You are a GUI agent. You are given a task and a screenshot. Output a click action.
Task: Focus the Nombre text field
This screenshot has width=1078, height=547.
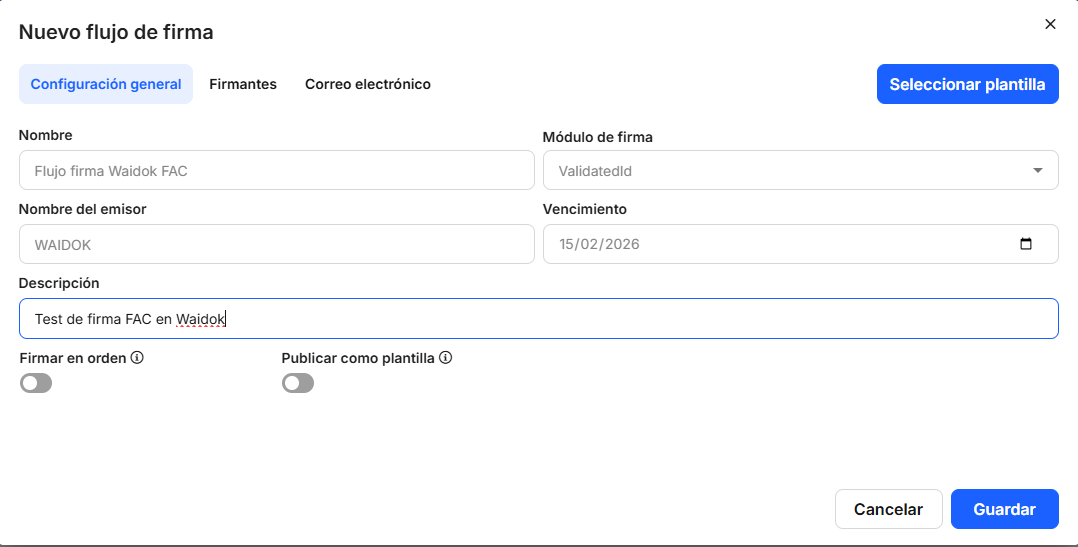(x=276, y=170)
